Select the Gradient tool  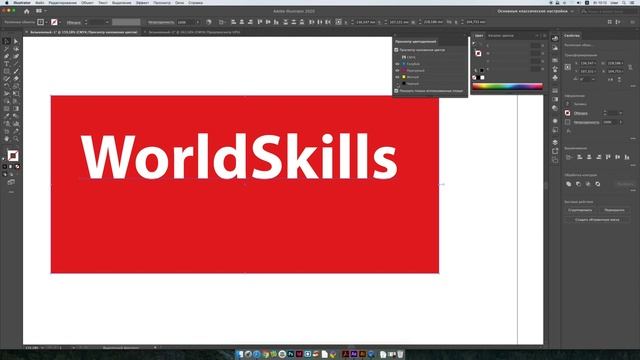pyautogui.click(x=16, y=109)
